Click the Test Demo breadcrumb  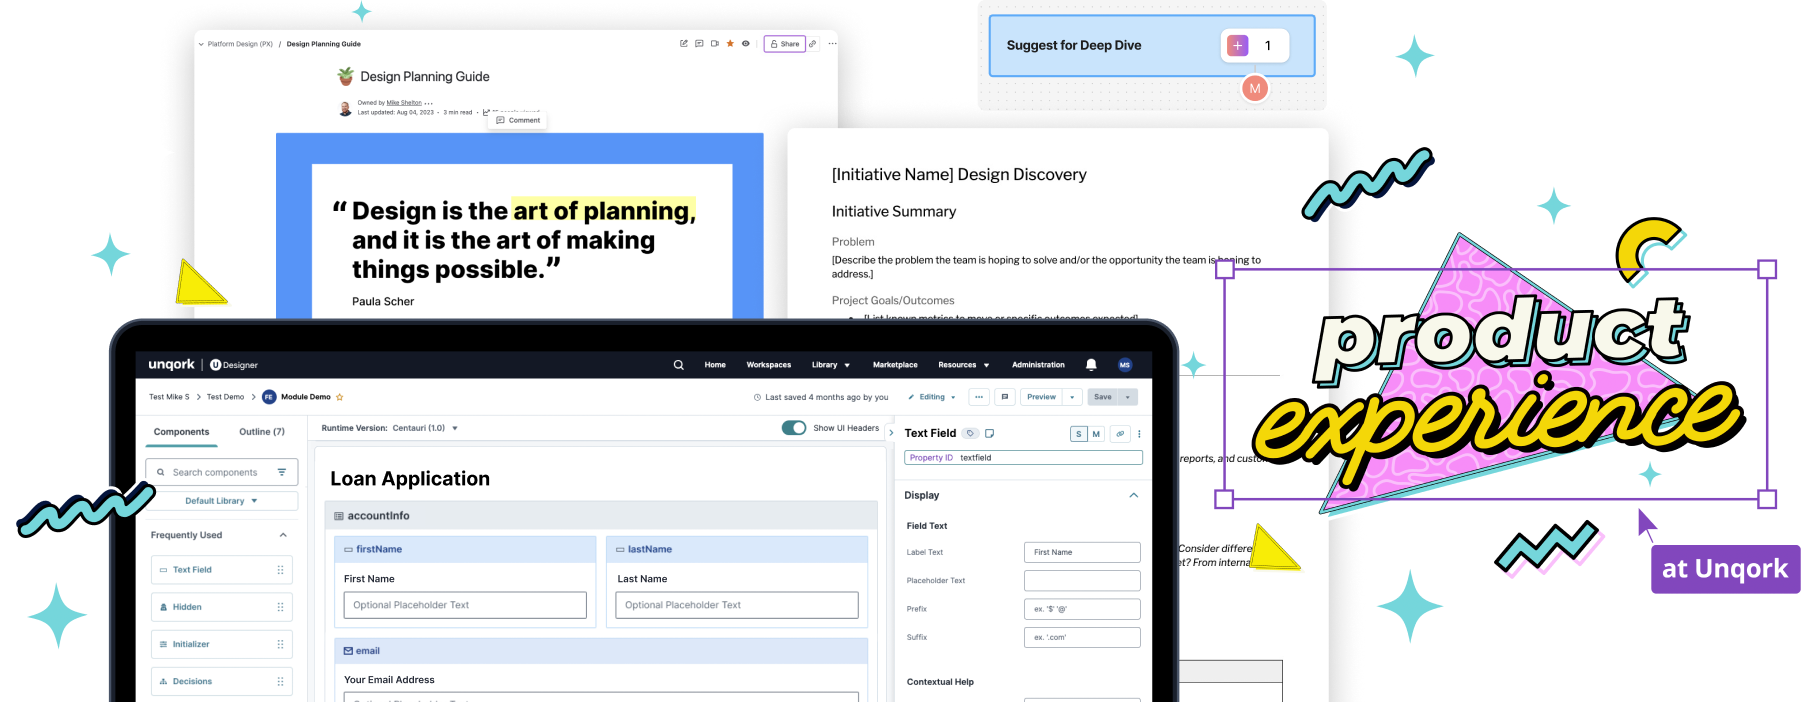[225, 397]
